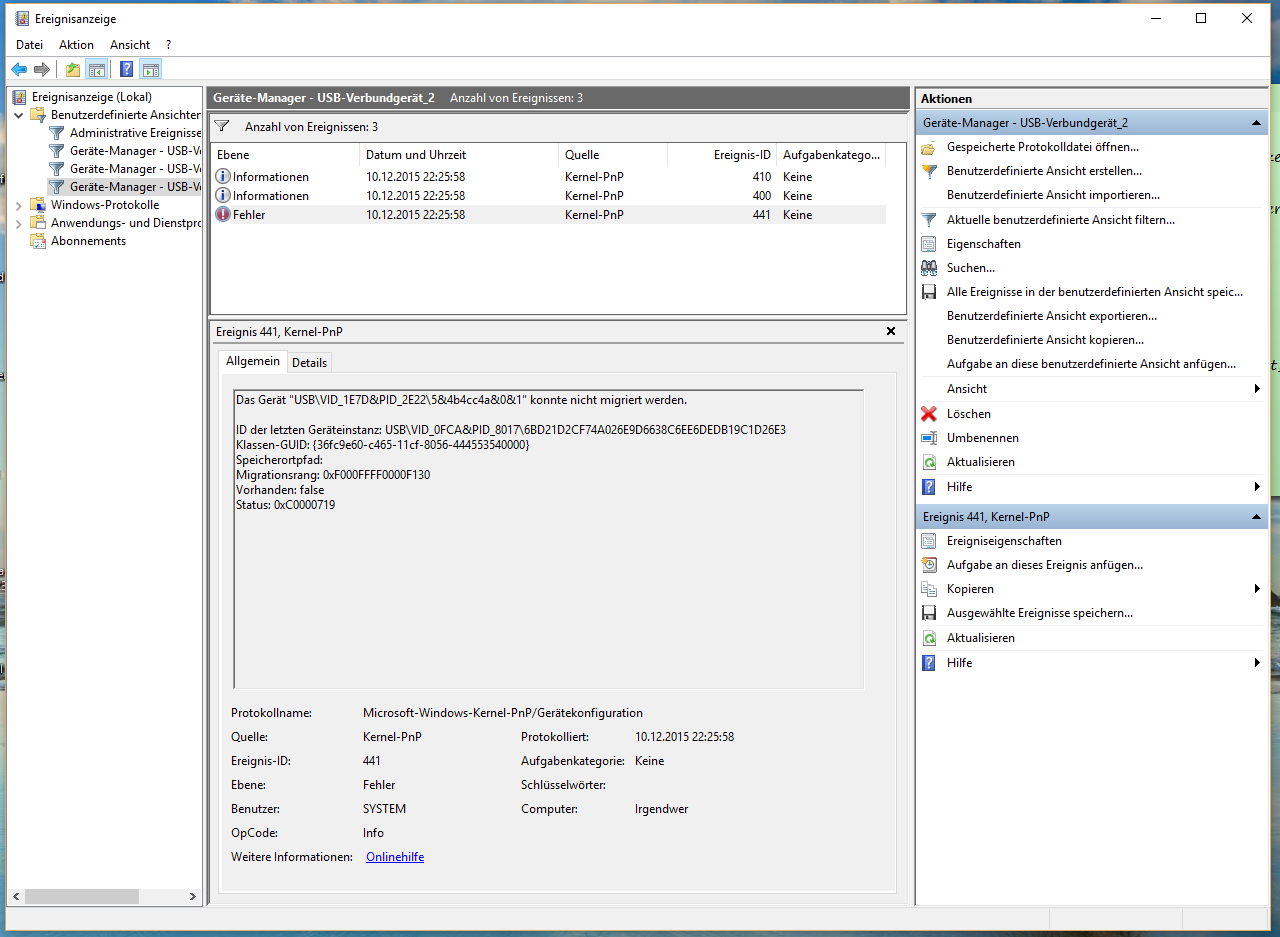Select Administrative Ereignisse in the tree
The image size is (1280, 937).
(135, 133)
